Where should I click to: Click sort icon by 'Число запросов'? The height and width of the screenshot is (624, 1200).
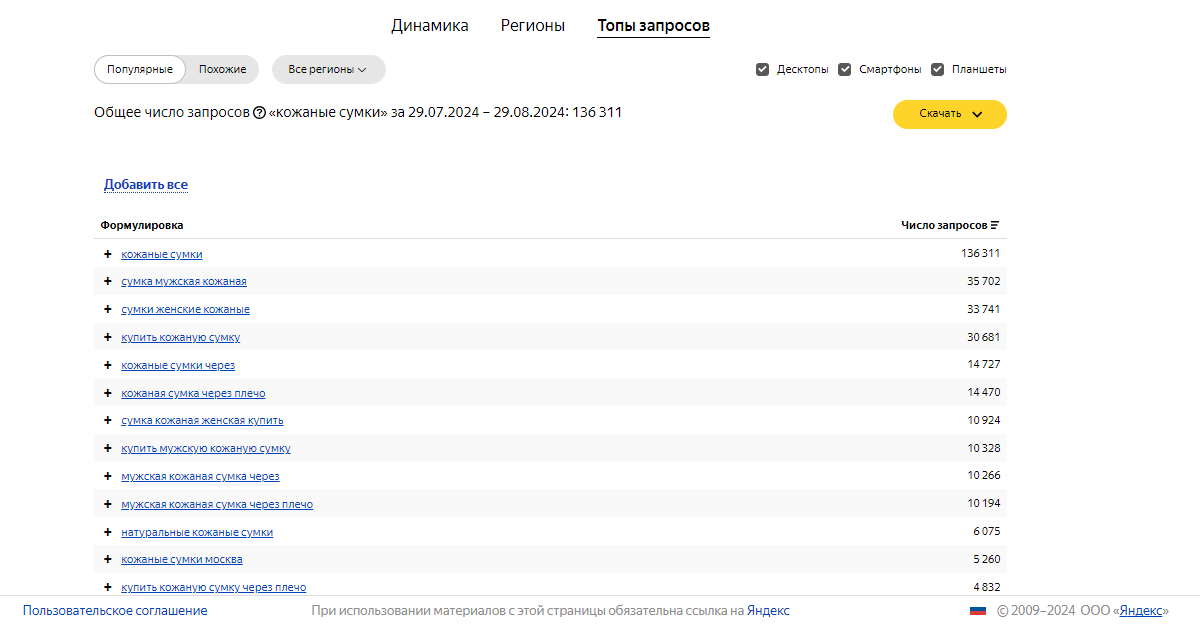[x=995, y=226]
